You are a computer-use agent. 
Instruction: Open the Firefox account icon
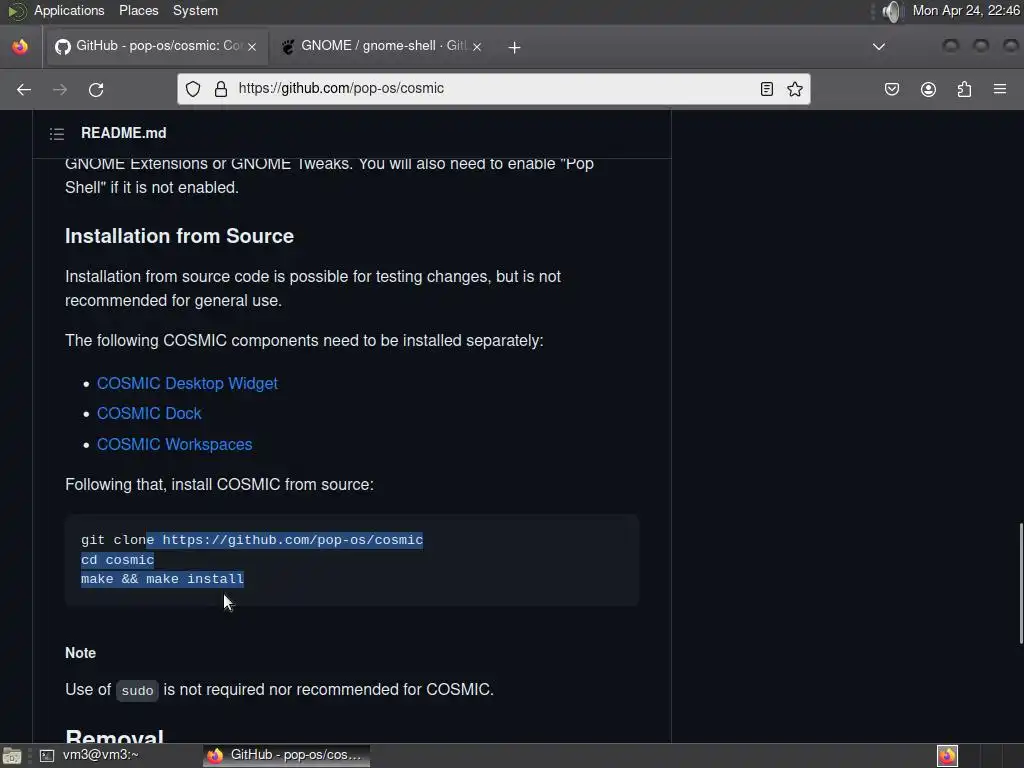[928, 89]
